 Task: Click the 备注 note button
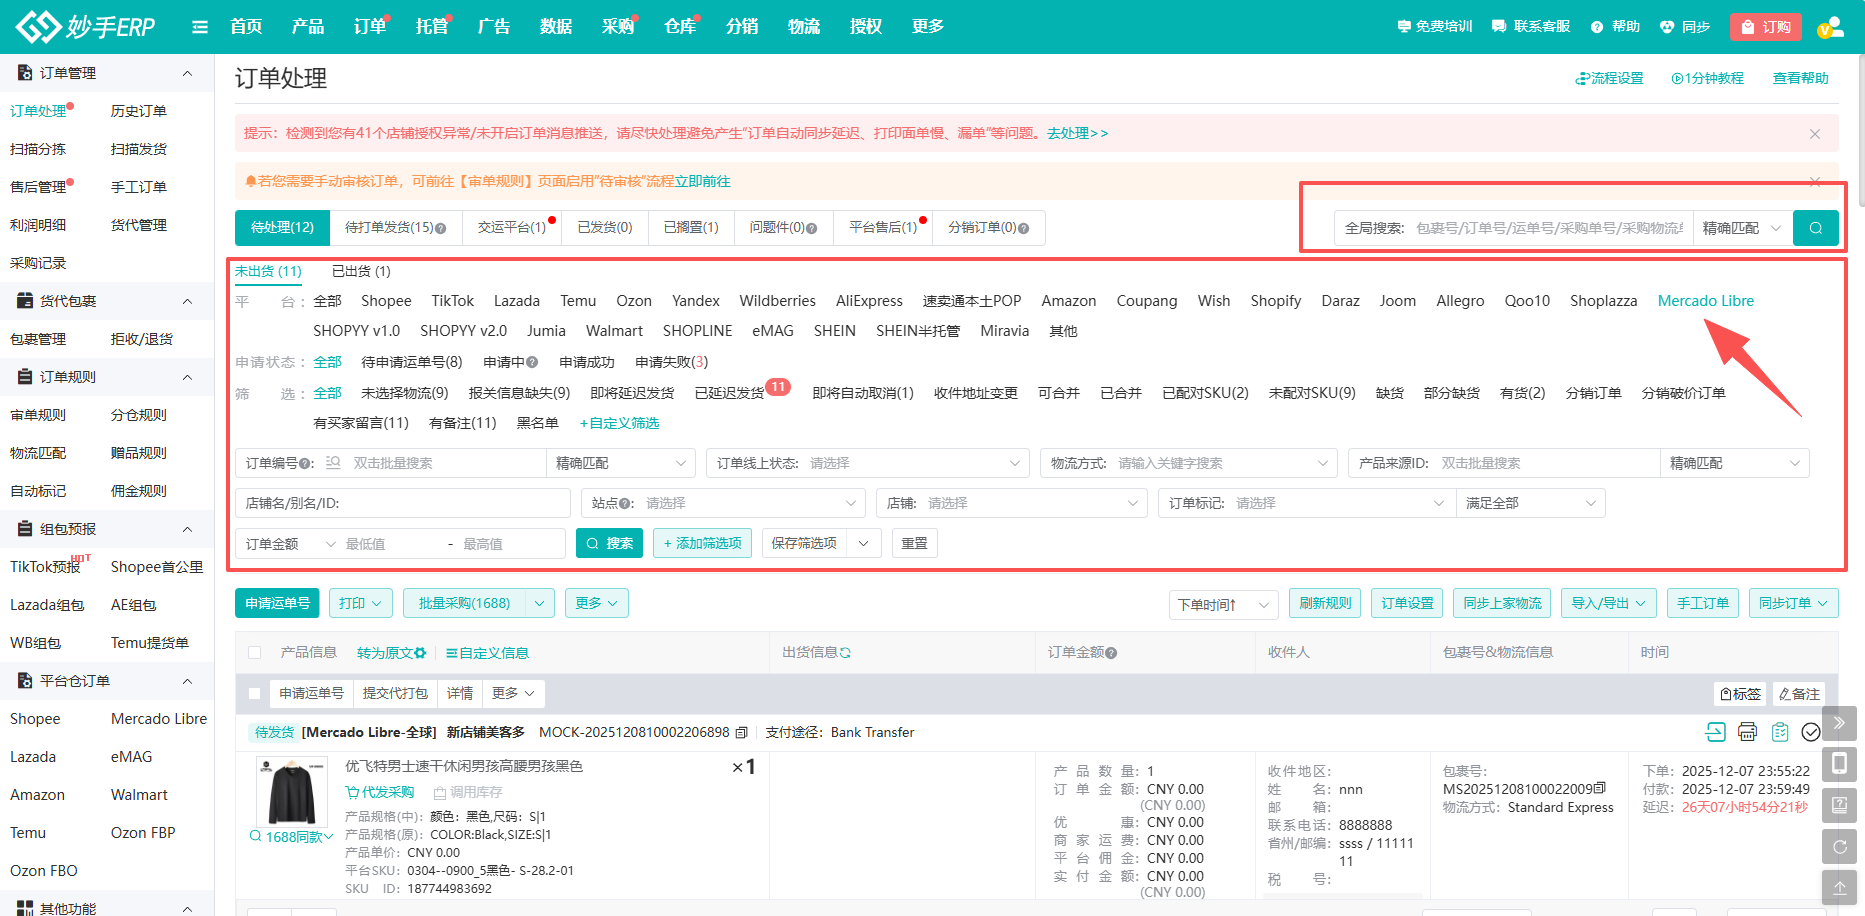pos(1799,694)
